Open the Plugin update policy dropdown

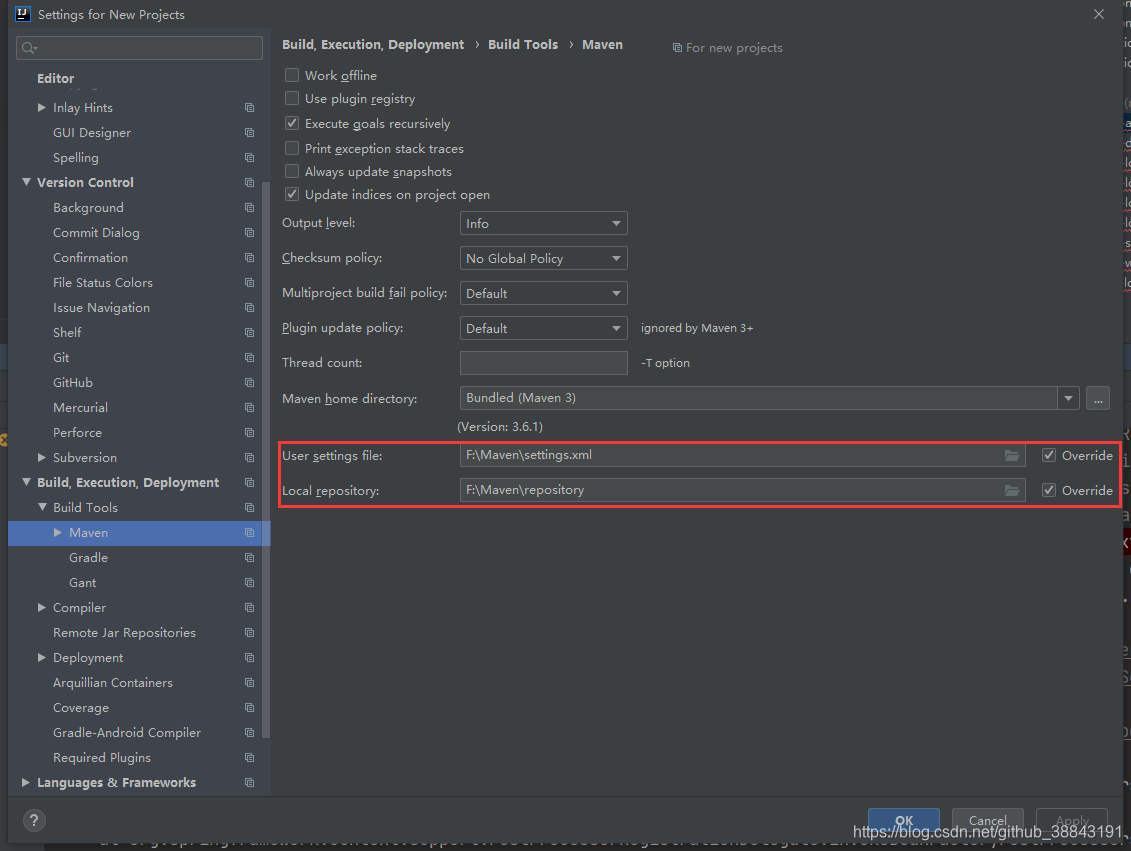click(543, 328)
